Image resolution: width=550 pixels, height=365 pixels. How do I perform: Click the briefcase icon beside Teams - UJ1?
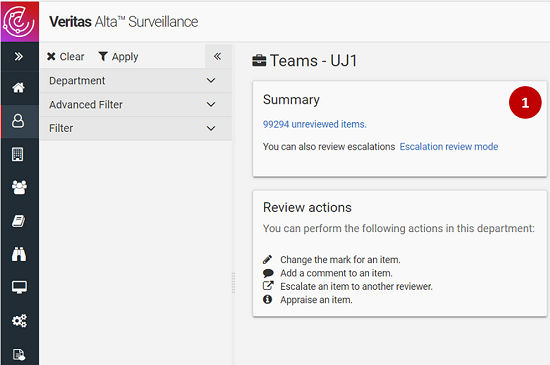[x=259, y=61]
